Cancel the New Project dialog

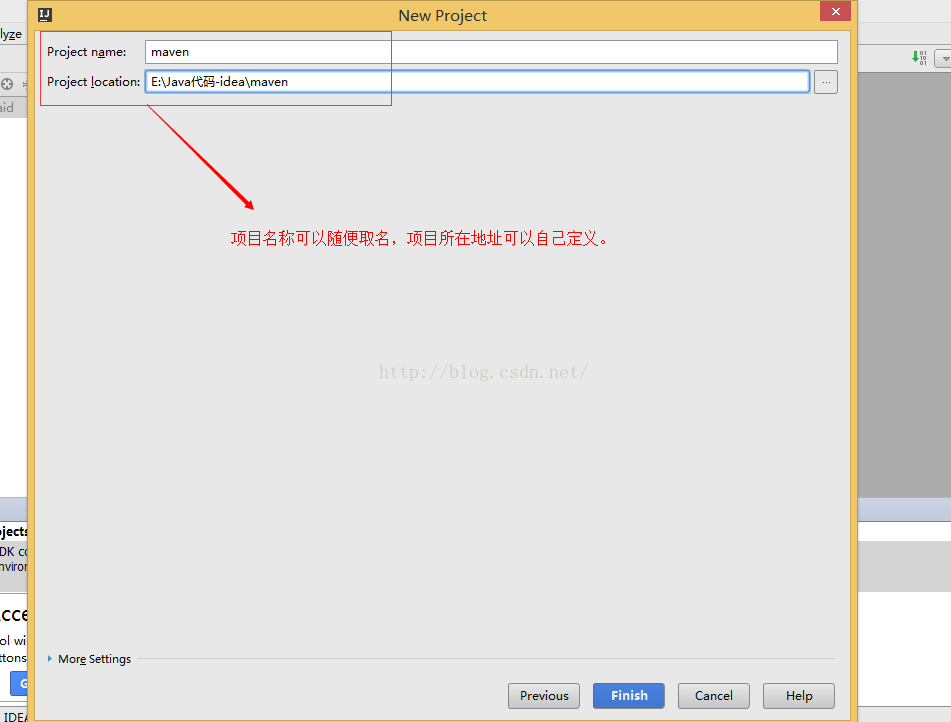click(713, 696)
